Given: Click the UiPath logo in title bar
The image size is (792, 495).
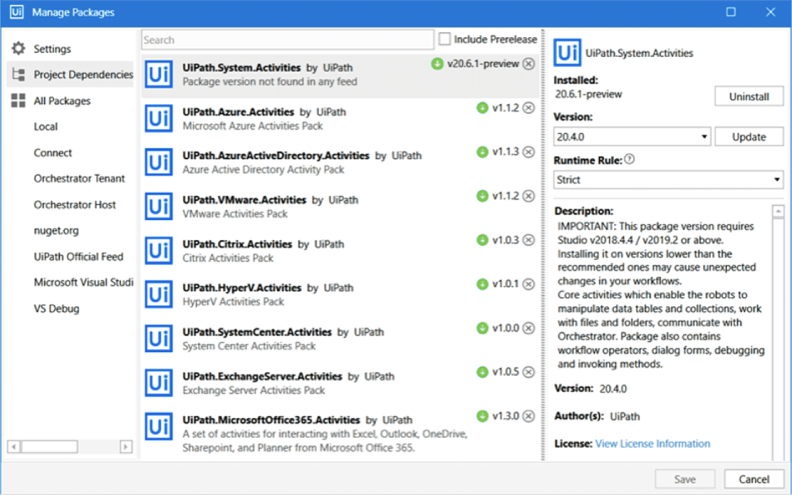Looking at the screenshot, I should (16, 12).
